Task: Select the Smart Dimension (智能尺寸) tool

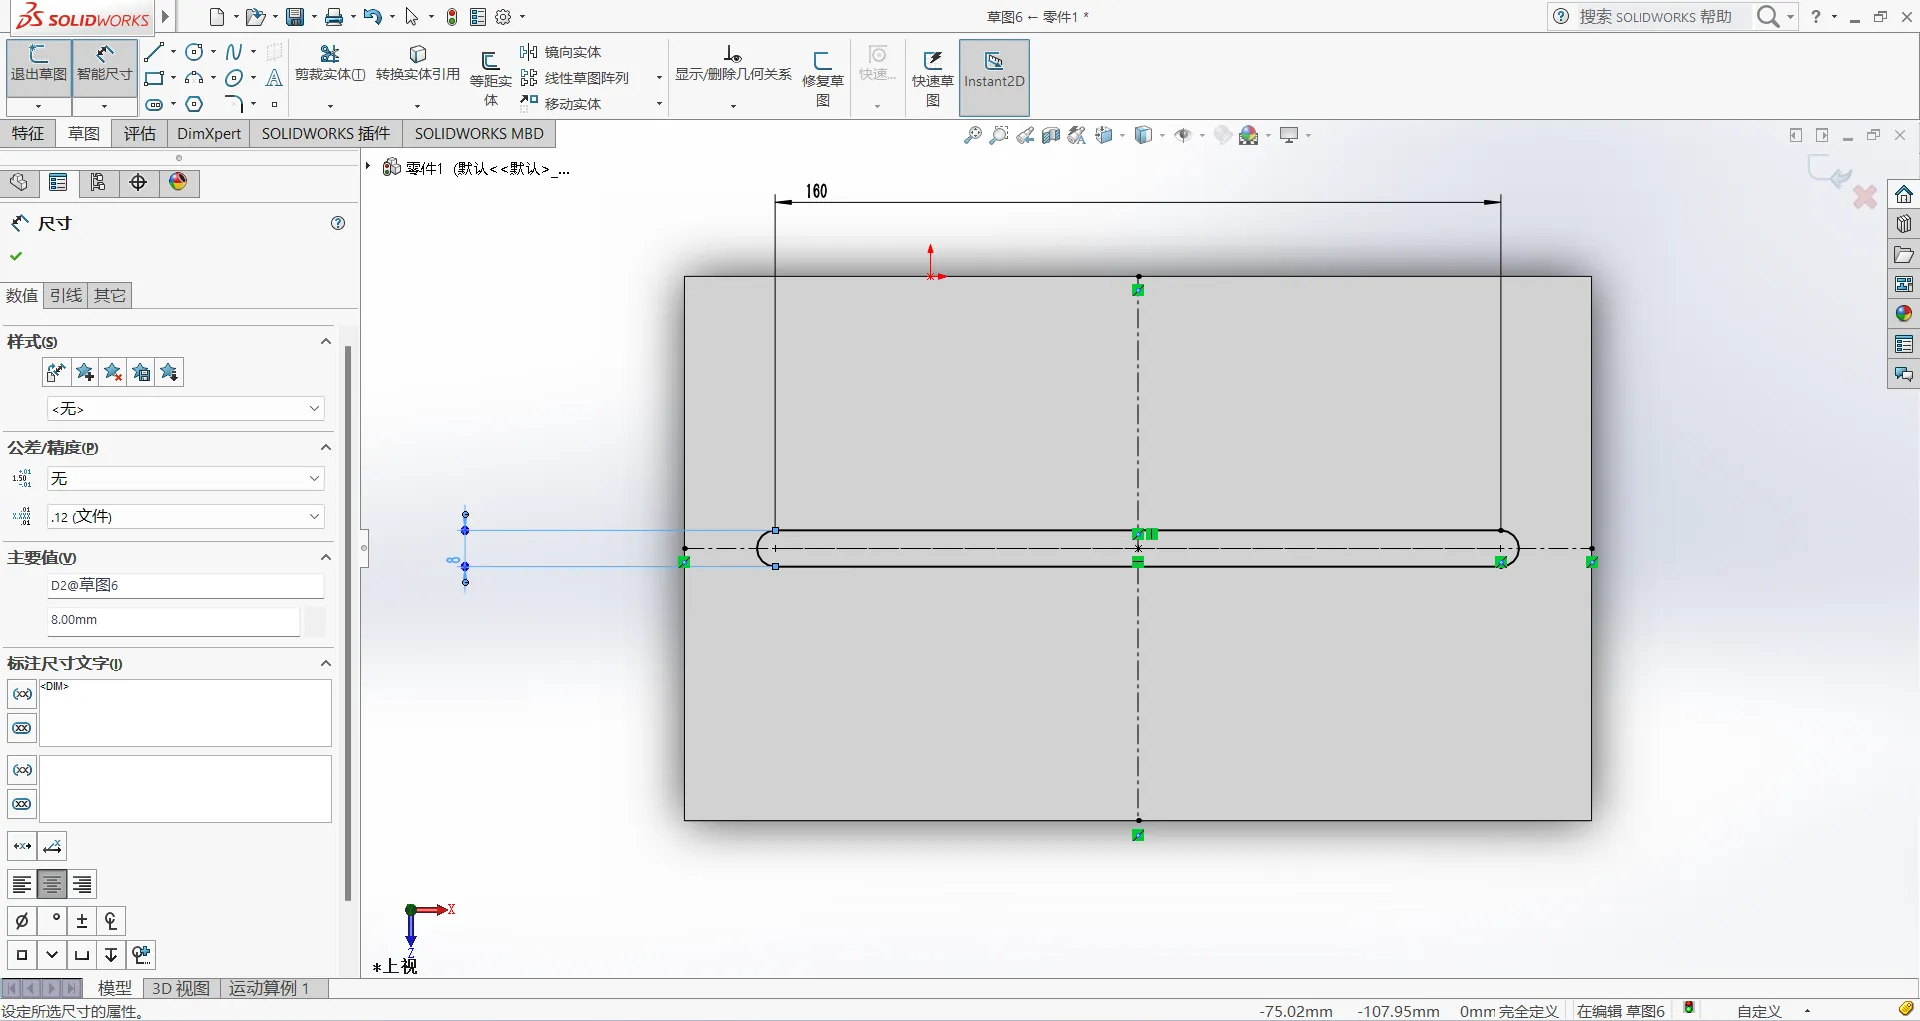Action: pyautogui.click(x=104, y=66)
